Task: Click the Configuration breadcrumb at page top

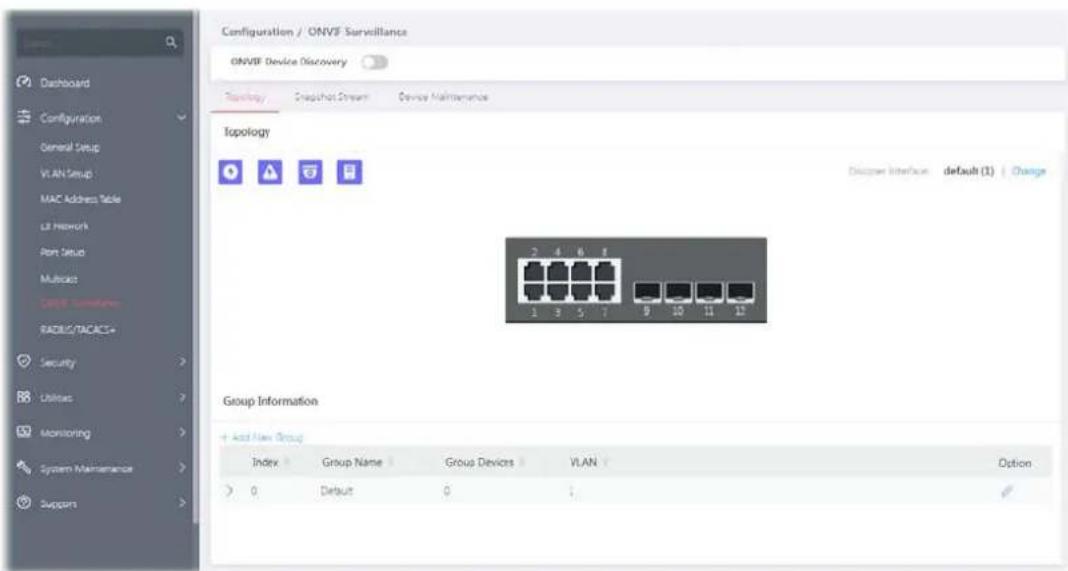Action: click(x=257, y=32)
